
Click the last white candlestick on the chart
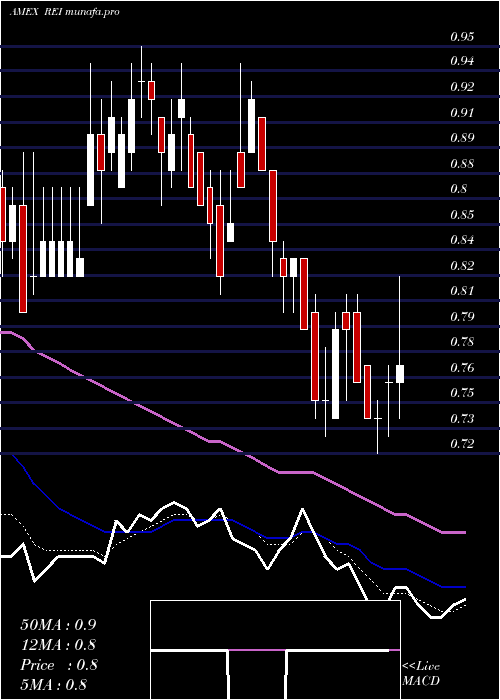point(400,374)
